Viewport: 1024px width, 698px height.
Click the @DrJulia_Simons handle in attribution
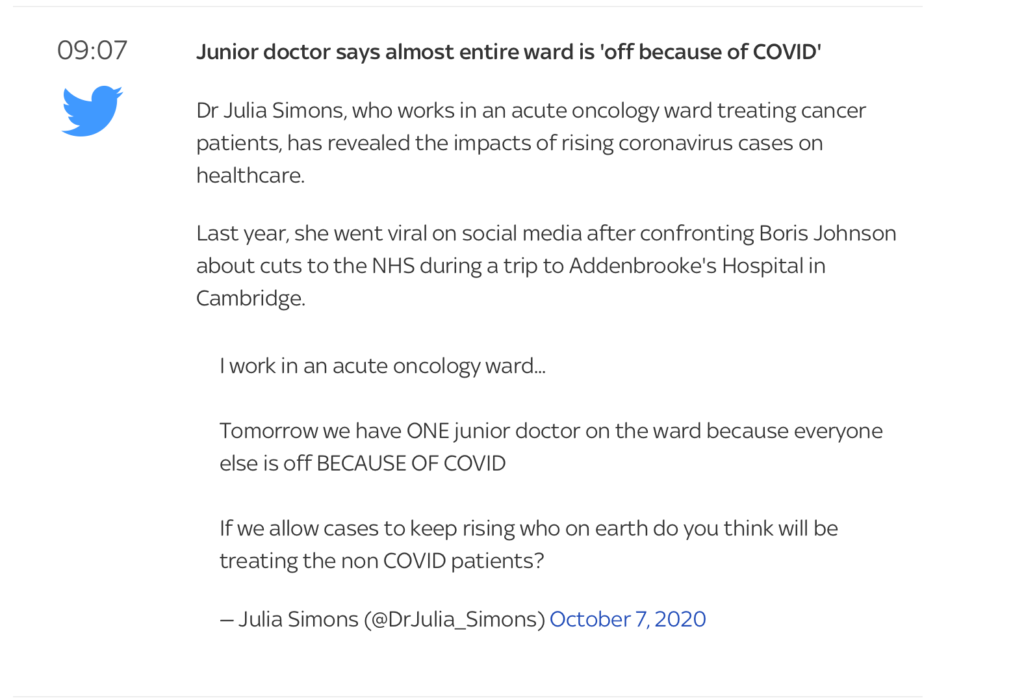[455, 619]
